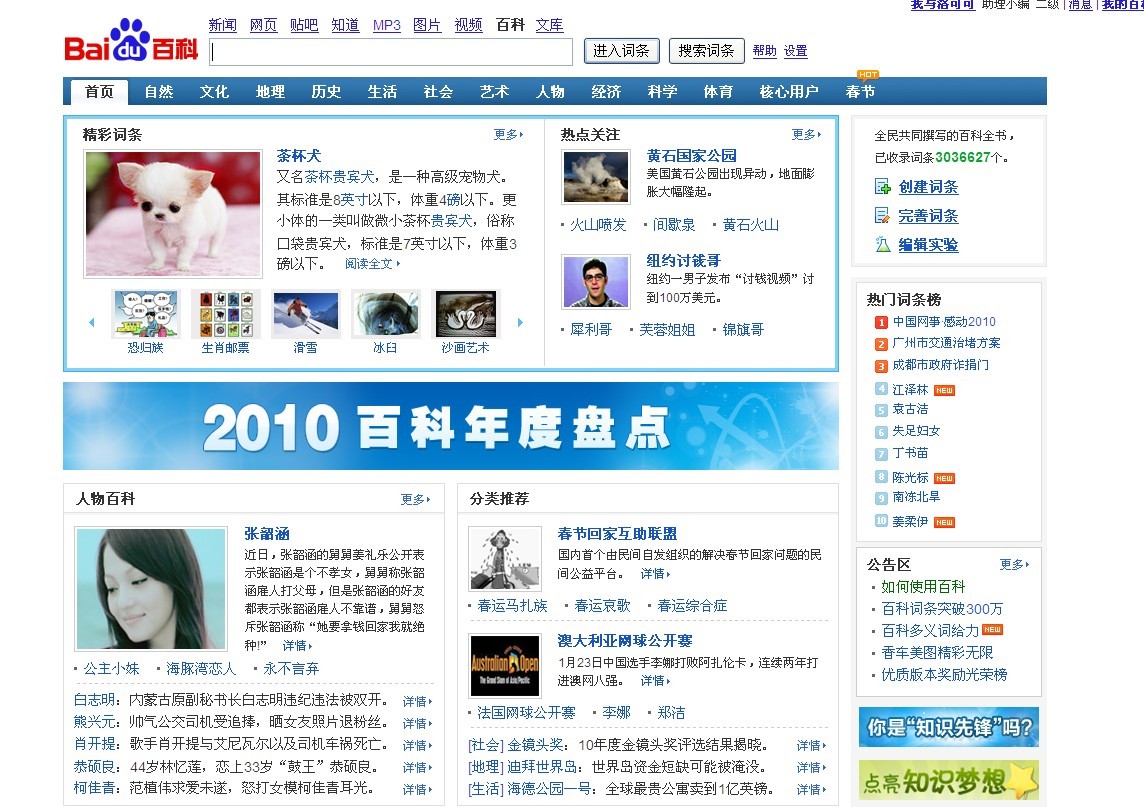Click the 编辑实验 flask icon
This screenshot has width=1144, height=807.
882,245
